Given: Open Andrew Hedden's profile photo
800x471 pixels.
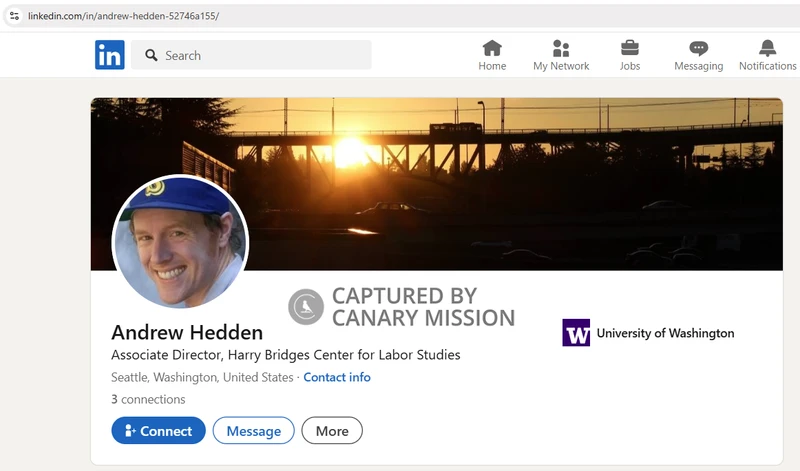Looking at the screenshot, I should tap(180, 241).
